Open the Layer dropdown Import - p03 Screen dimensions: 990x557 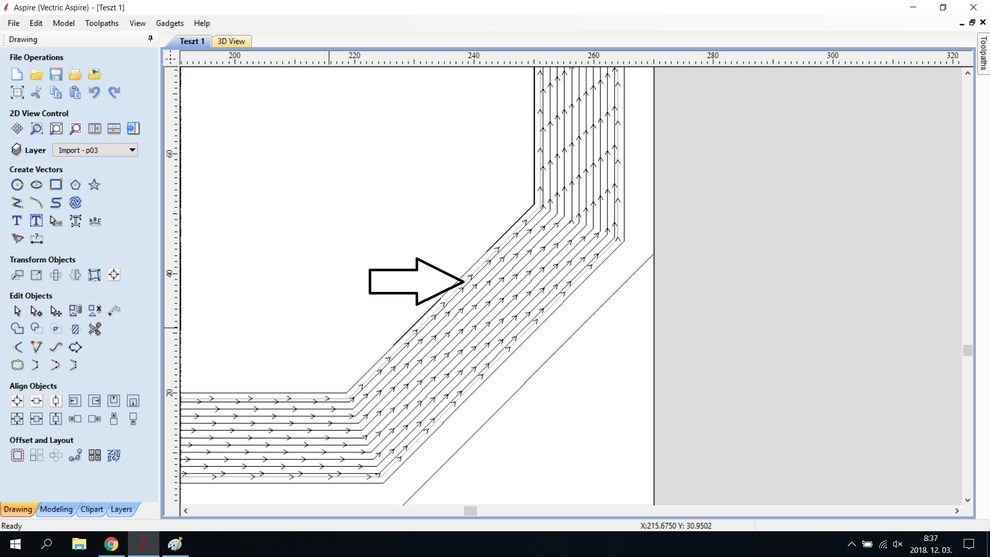[x=96, y=150]
